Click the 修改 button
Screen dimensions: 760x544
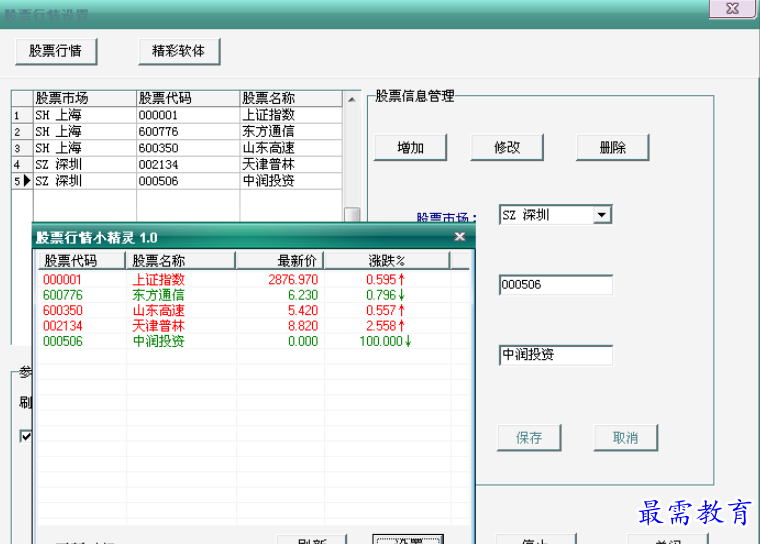coord(507,147)
